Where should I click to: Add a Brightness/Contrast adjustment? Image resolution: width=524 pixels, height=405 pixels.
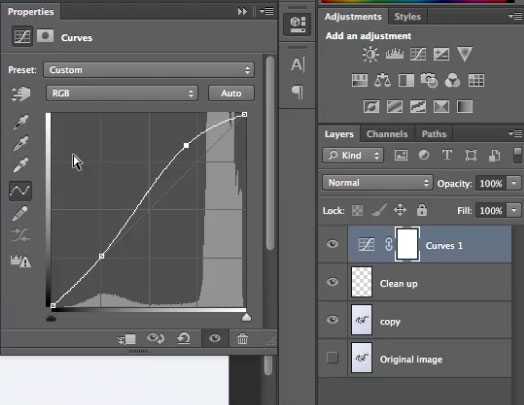point(370,54)
